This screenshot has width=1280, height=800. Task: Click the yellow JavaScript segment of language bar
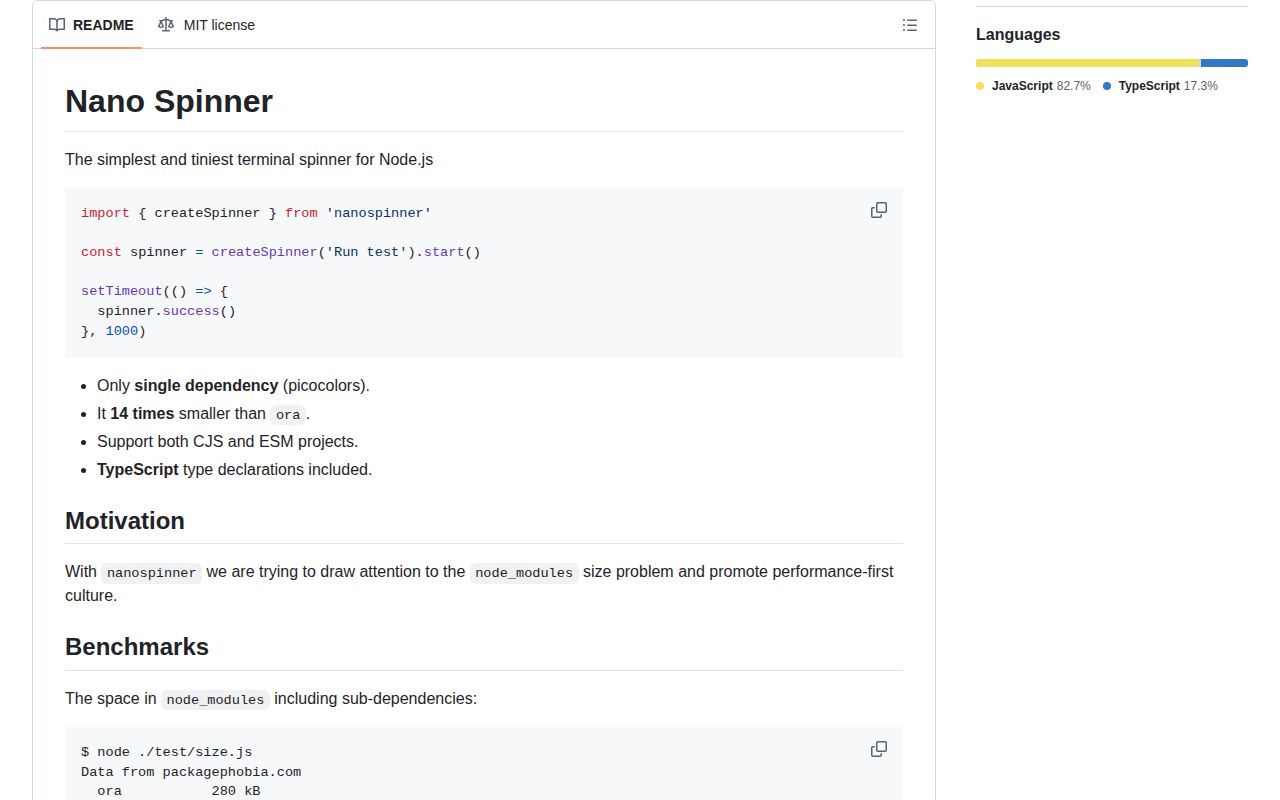1088,63
